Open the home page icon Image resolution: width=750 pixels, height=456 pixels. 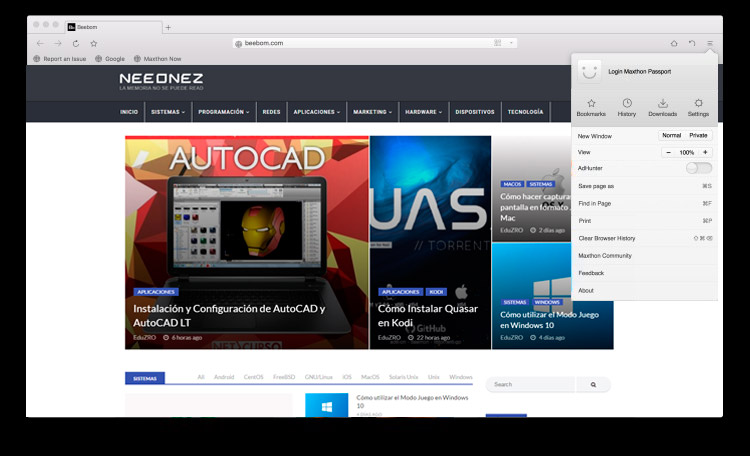(674, 43)
